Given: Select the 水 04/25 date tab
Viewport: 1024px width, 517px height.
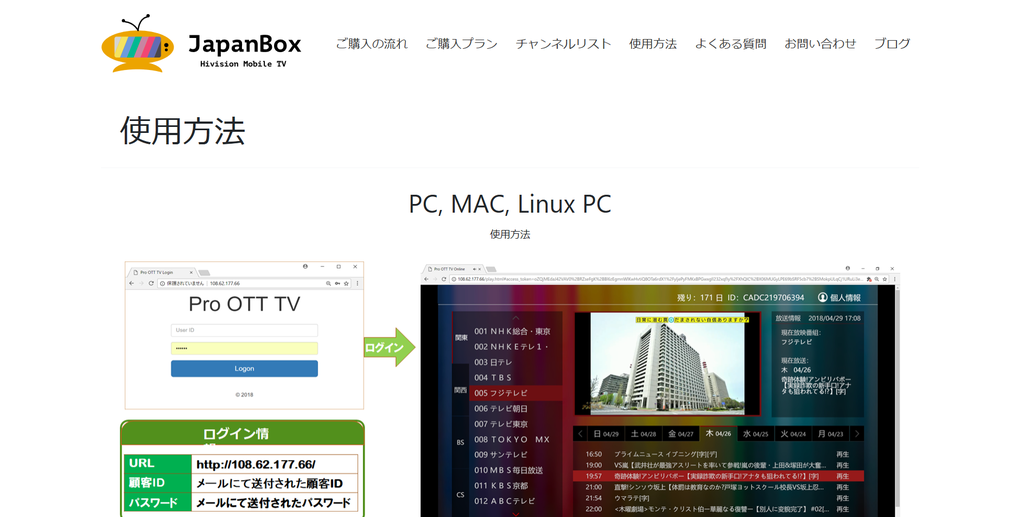Looking at the screenshot, I should 756,434.
